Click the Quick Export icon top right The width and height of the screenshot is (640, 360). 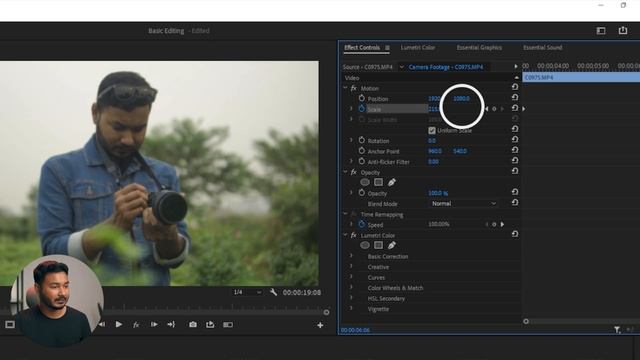coord(623,31)
